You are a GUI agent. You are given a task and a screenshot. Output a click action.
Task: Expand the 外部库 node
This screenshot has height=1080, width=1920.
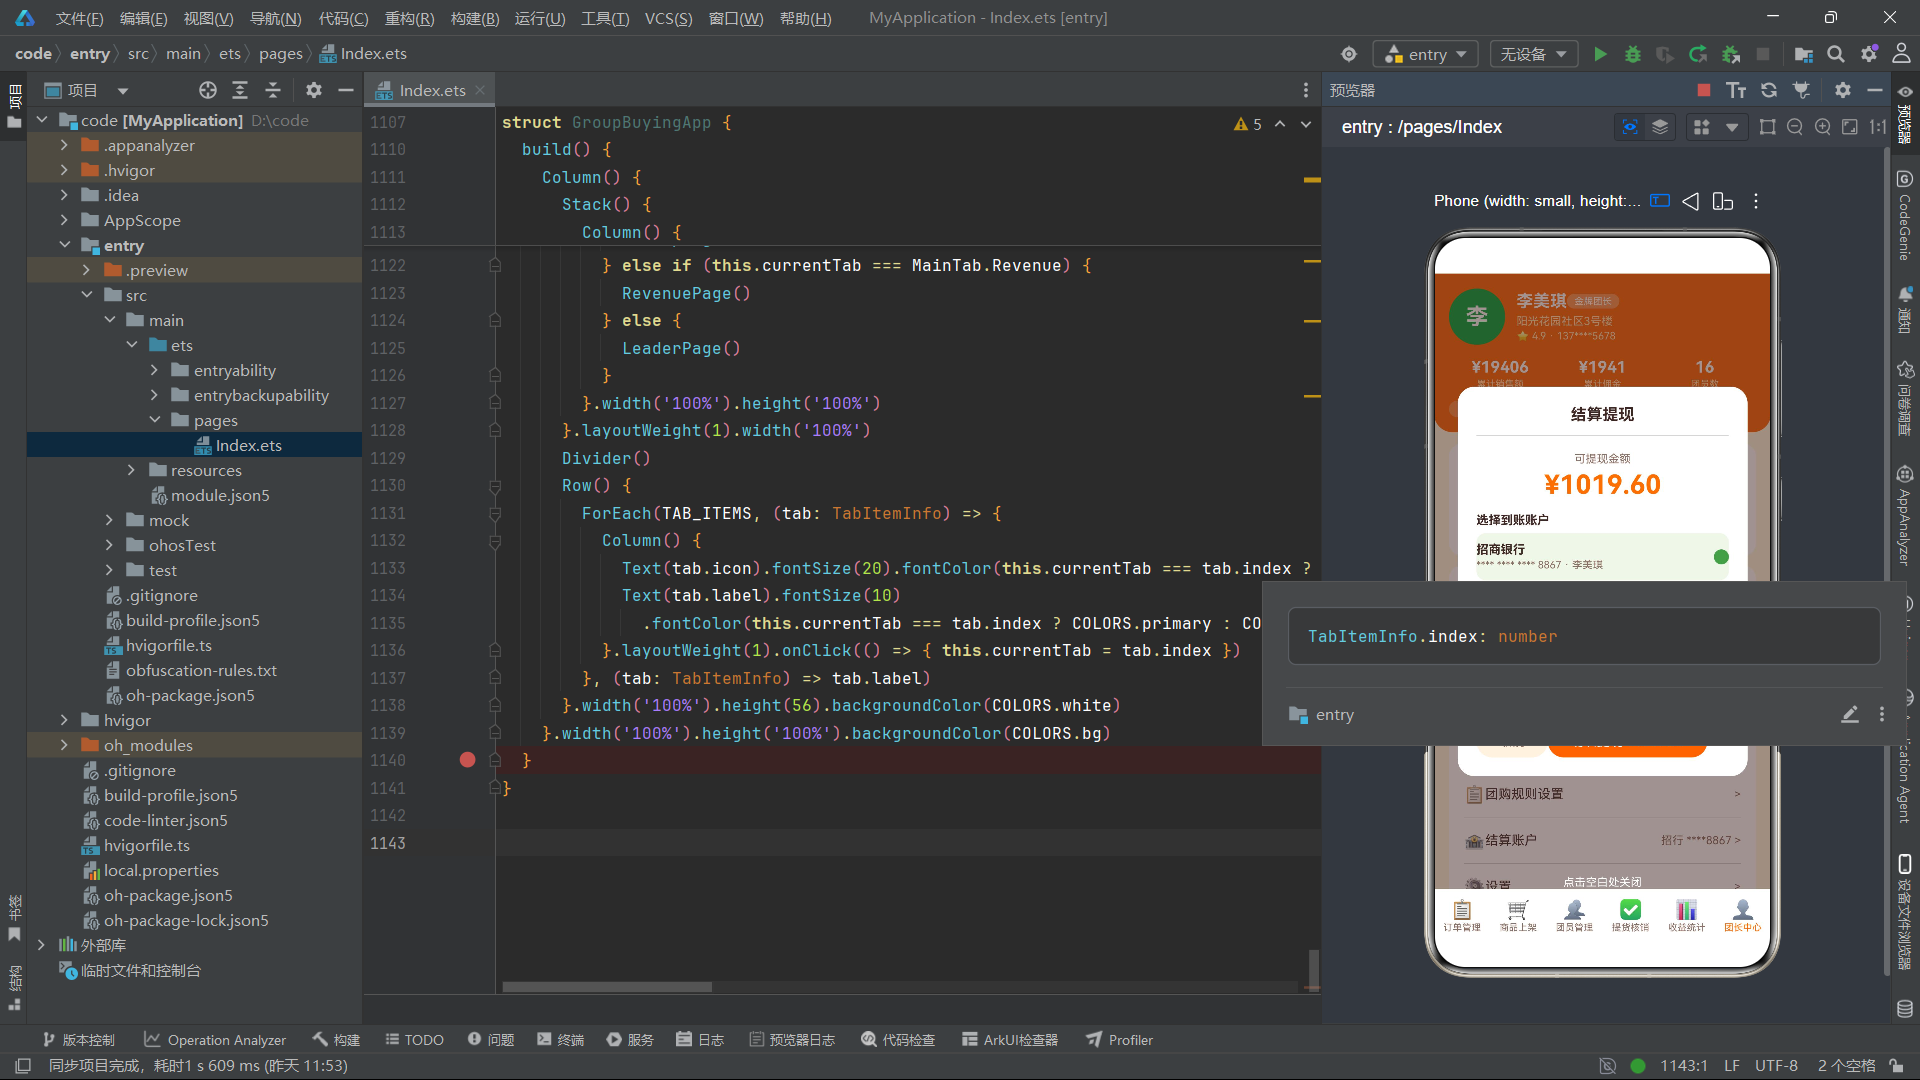[x=41, y=945]
